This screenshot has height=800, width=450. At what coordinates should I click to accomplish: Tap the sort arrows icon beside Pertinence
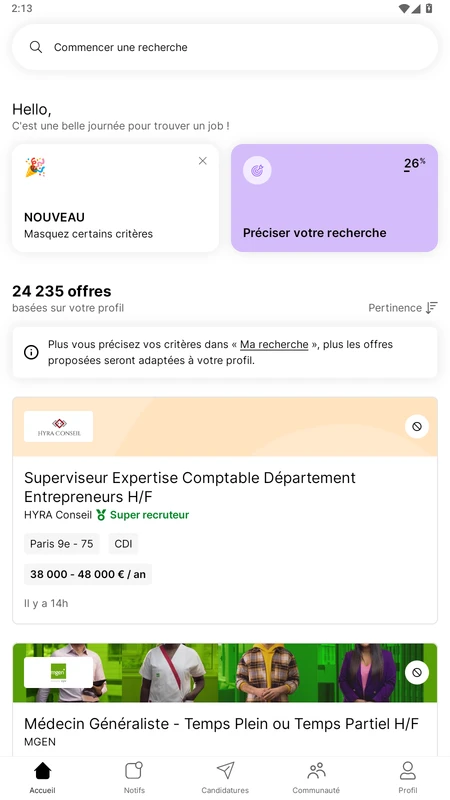432,308
